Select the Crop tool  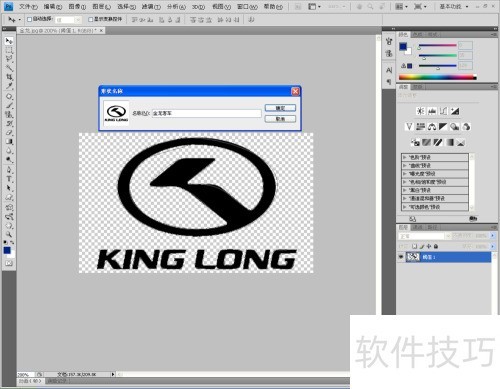coord(9,77)
